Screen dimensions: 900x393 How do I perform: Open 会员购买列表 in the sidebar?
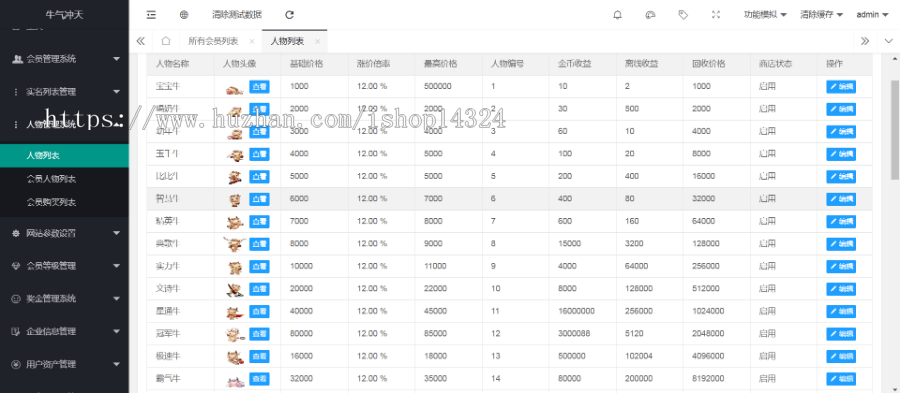point(64,203)
